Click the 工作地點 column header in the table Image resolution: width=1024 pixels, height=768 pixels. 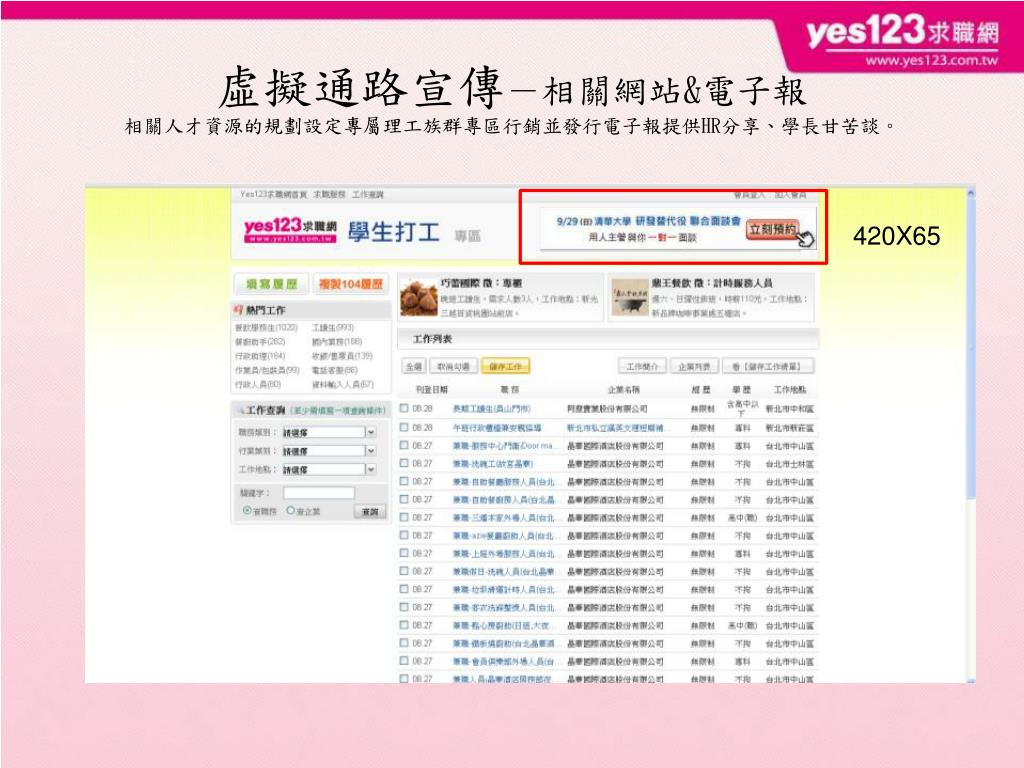point(790,390)
